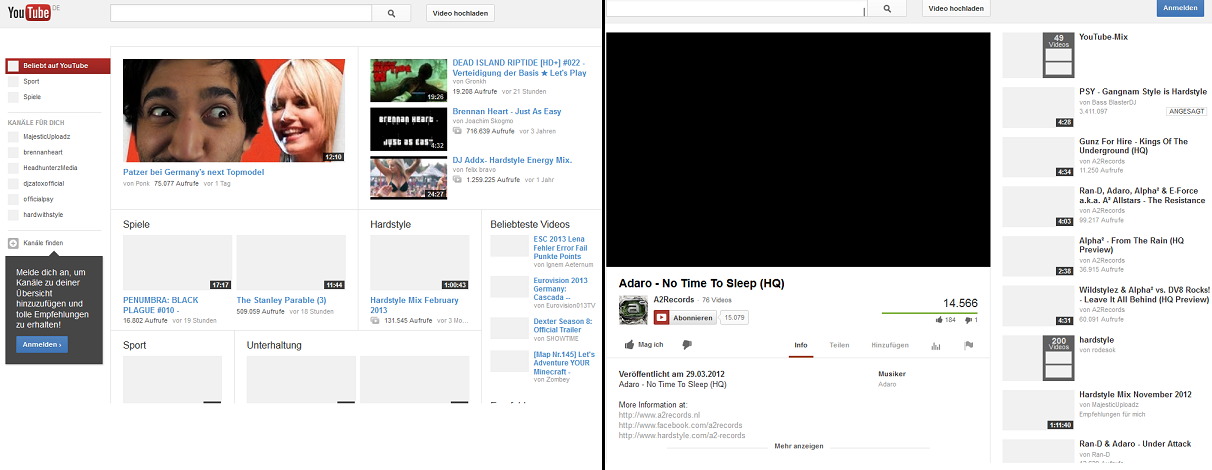
Task: Open PENUMBRA: BLACK PLAGUE #010 video
Action: click(161, 304)
